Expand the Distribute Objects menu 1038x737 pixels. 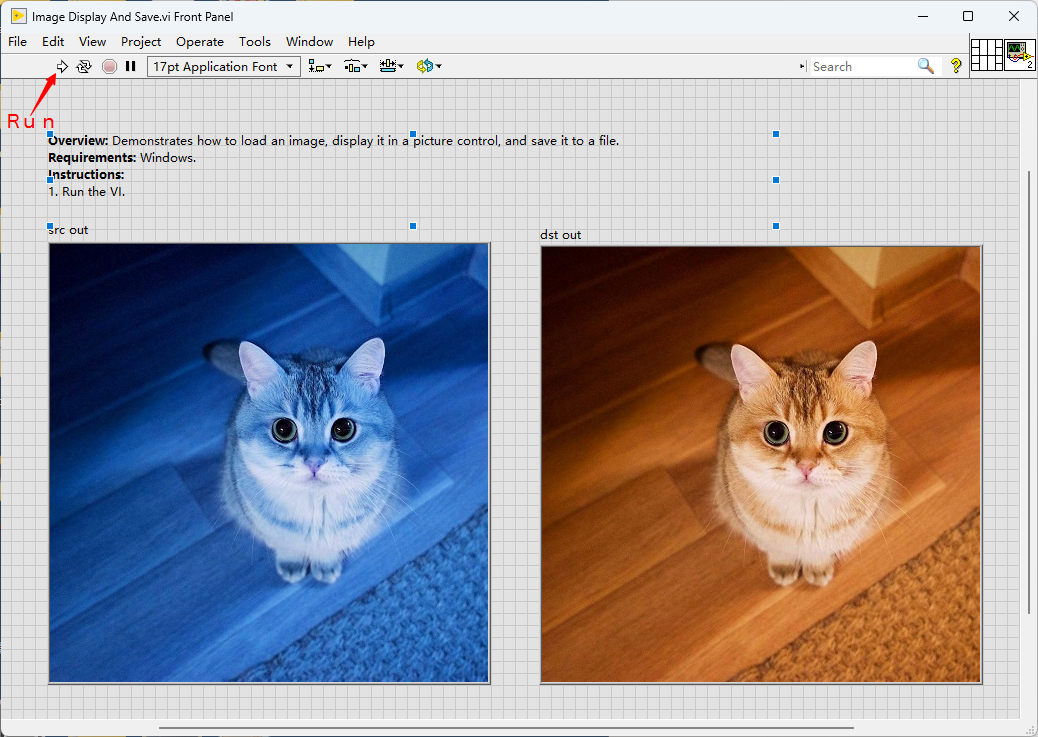pos(356,67)
